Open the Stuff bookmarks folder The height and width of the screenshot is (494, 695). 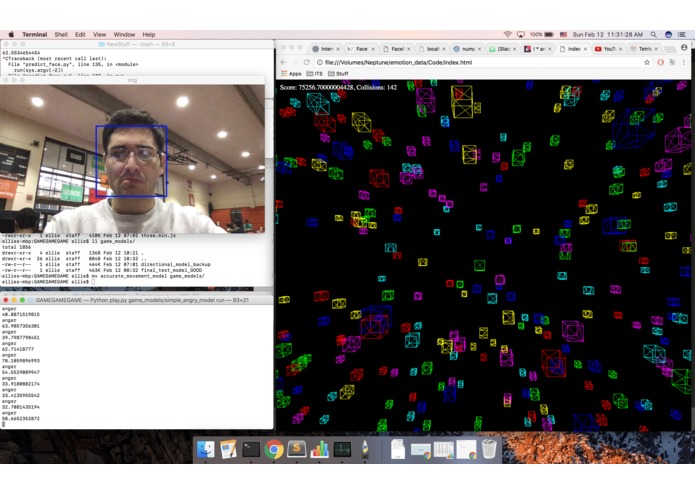[x=338, y=74]
